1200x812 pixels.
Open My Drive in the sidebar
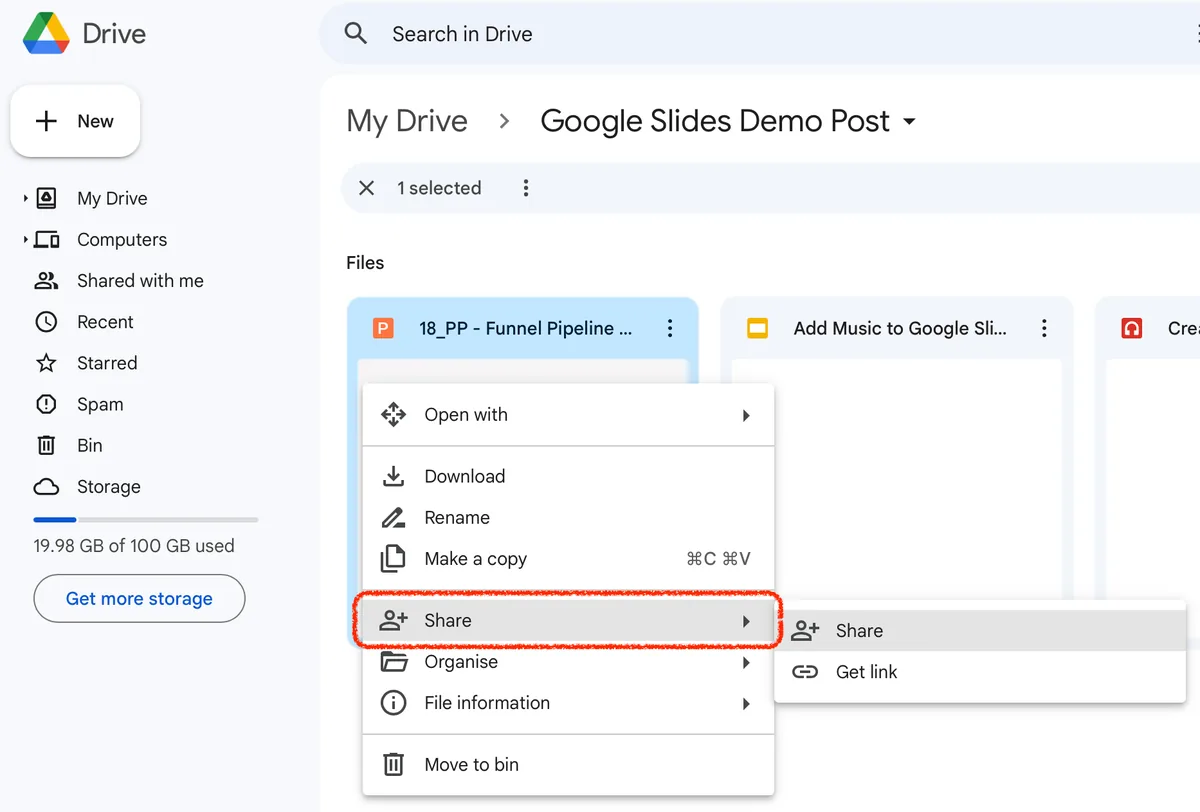pyautogui.click(x=112, y=198)
